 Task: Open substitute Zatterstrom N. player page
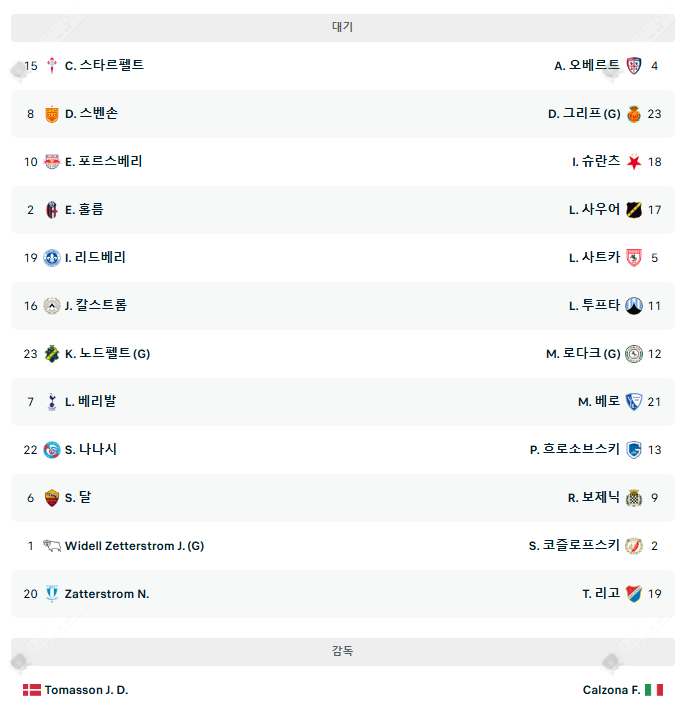[x=107, y=594]
